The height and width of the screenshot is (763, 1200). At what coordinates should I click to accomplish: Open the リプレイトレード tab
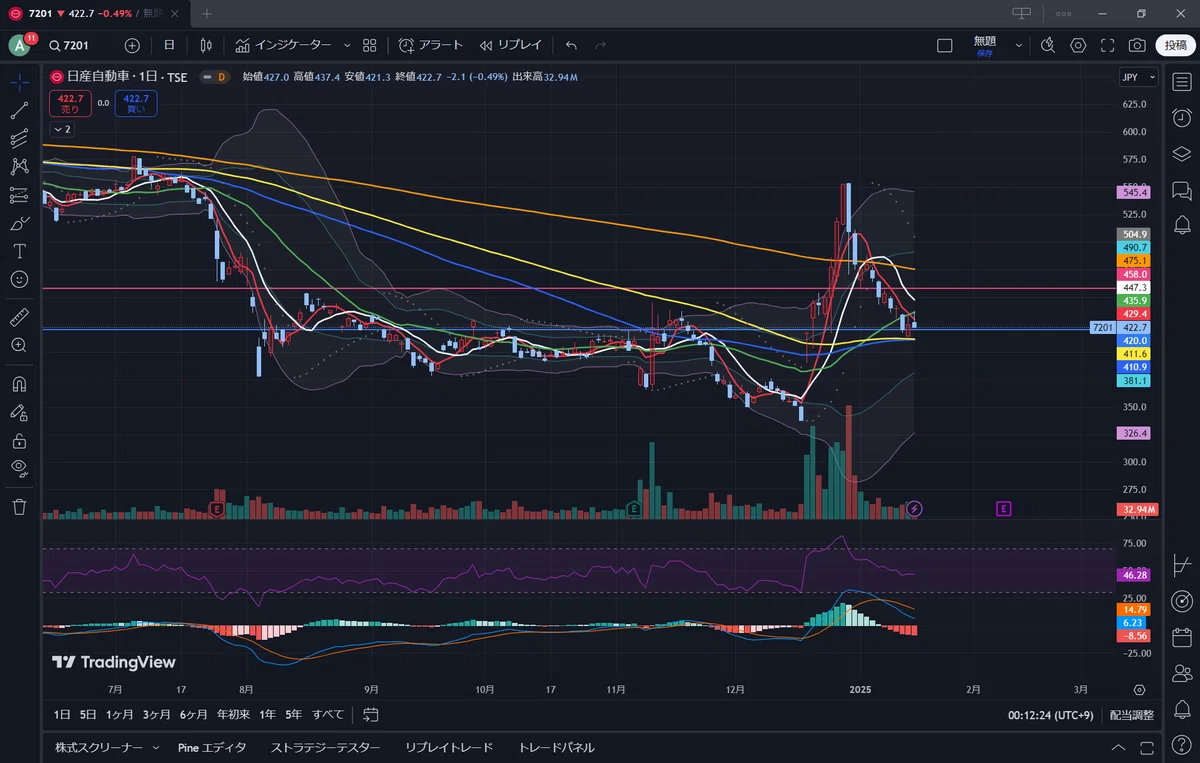pyautogui.click(x=449, y=747)
